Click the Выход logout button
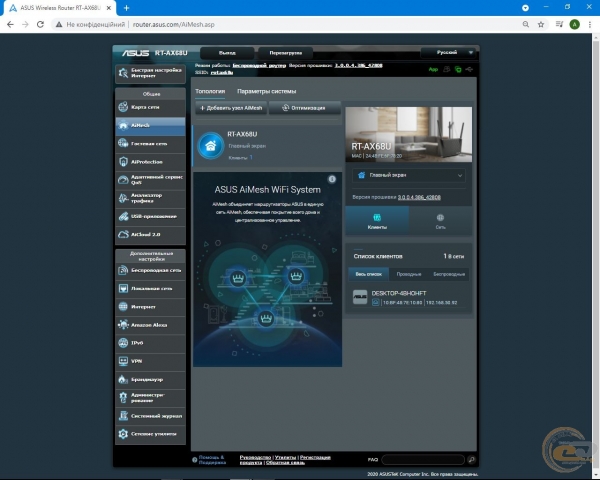The image size is (600, 480). point(227,53)
